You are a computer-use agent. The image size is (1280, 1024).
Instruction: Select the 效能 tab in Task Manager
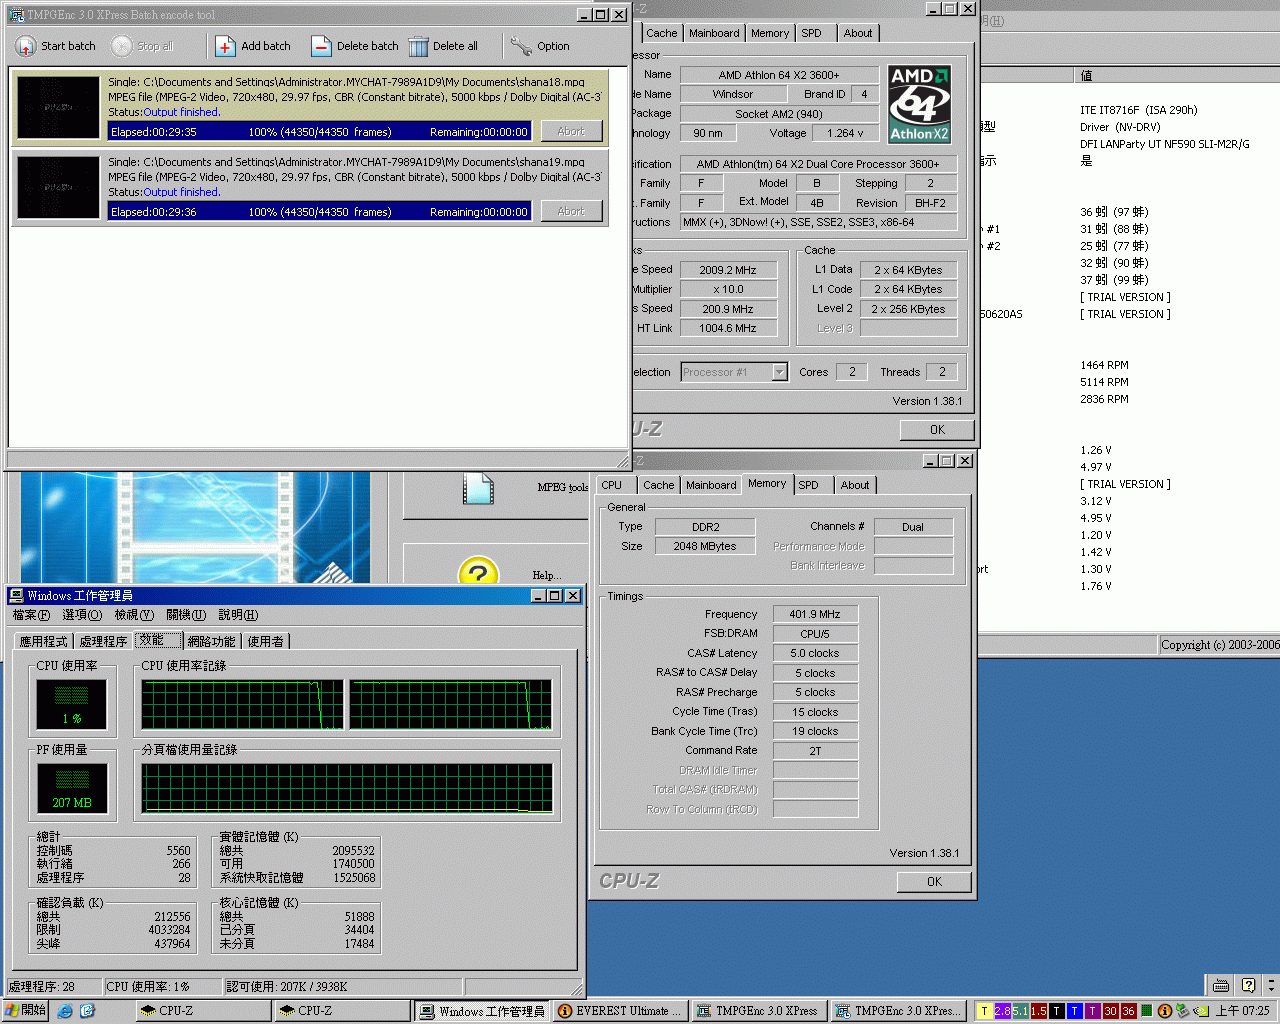click(157, 640)
